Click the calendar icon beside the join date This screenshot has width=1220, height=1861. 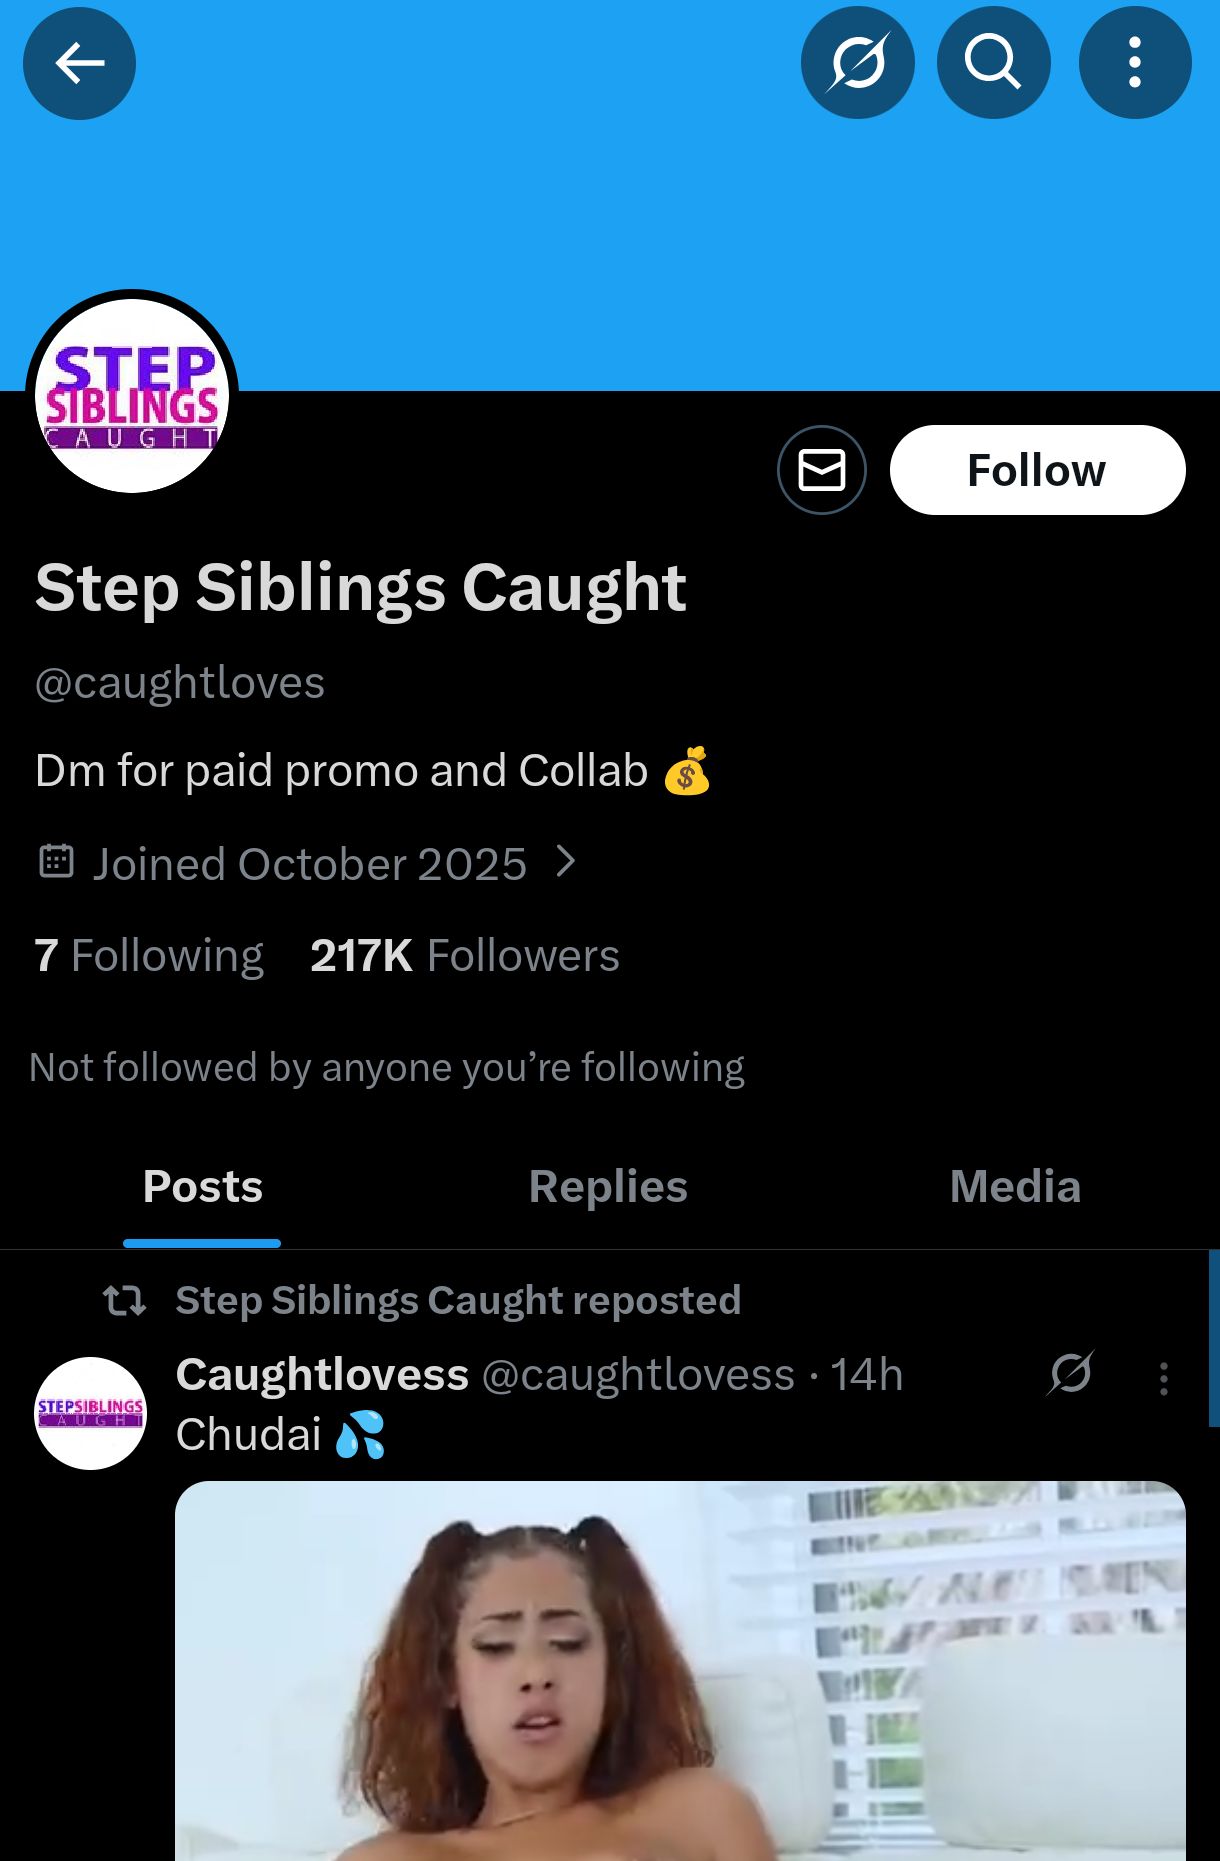[x=56, y=861]
